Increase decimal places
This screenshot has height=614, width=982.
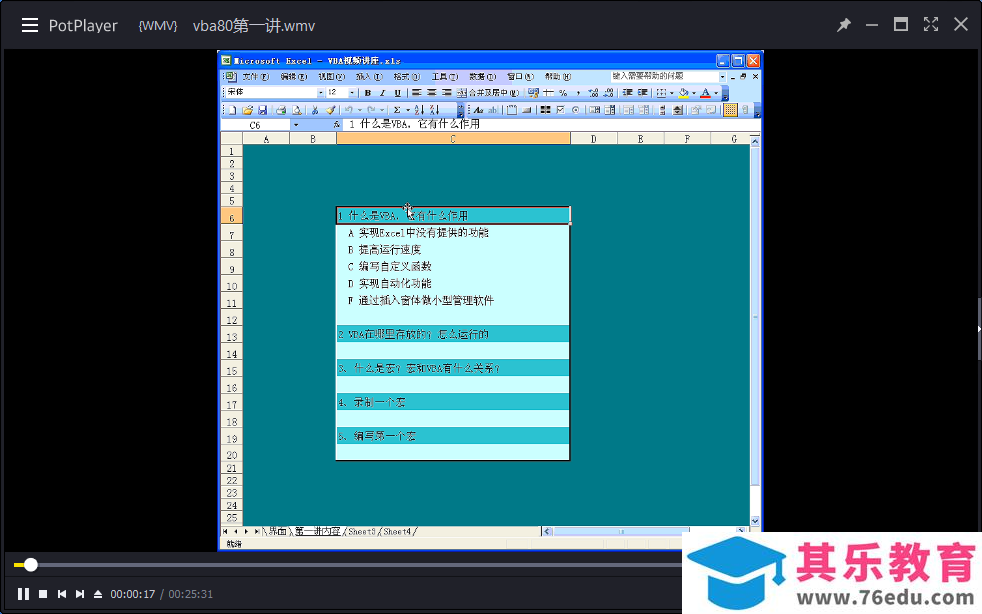tap(593, 93)
